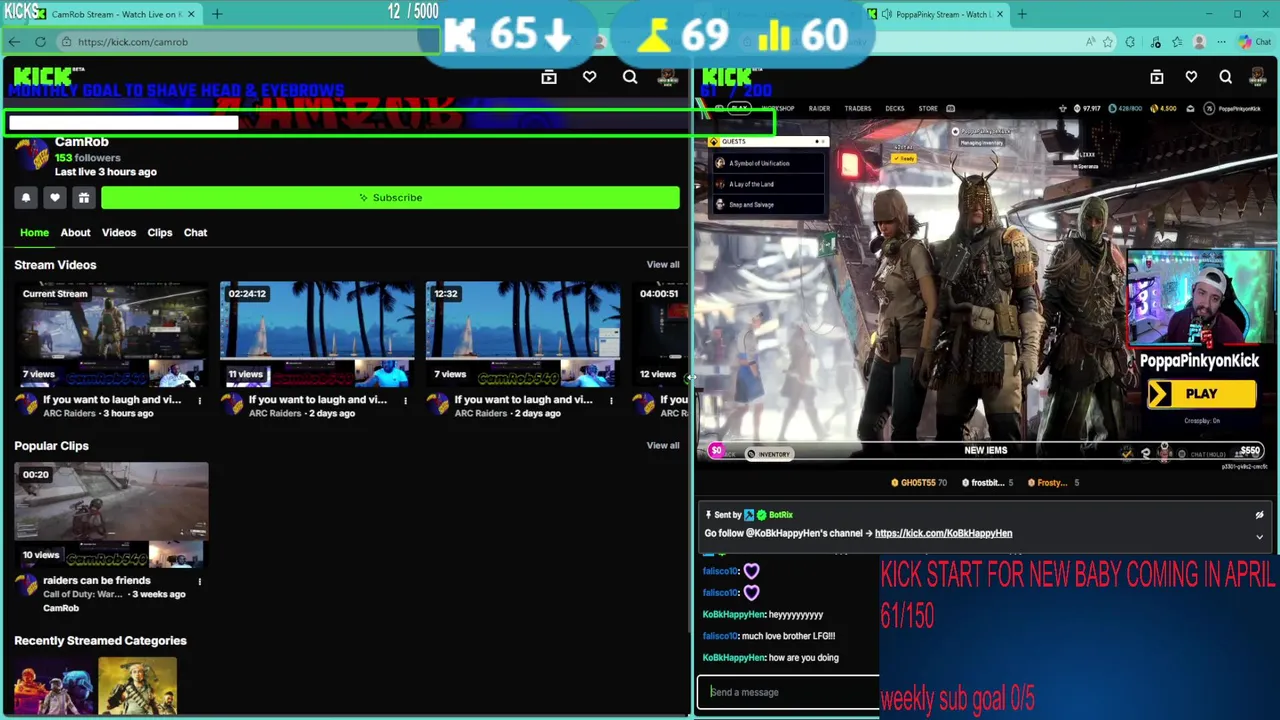Open Extensions in PoppaPinky browser toolbar
This screenshot has height=720, width=1280.
1130,42
